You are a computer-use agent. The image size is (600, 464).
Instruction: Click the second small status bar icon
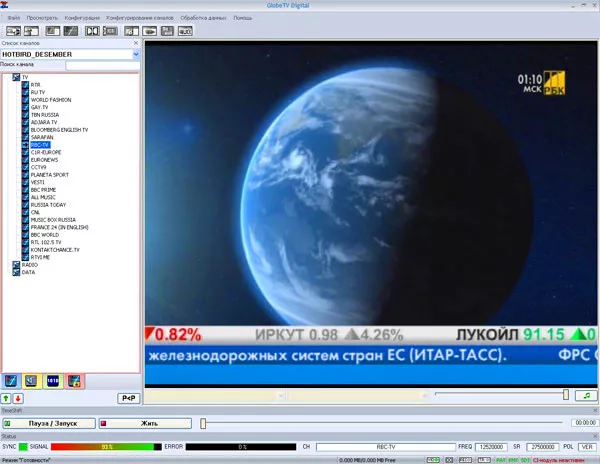click(449, 460)
